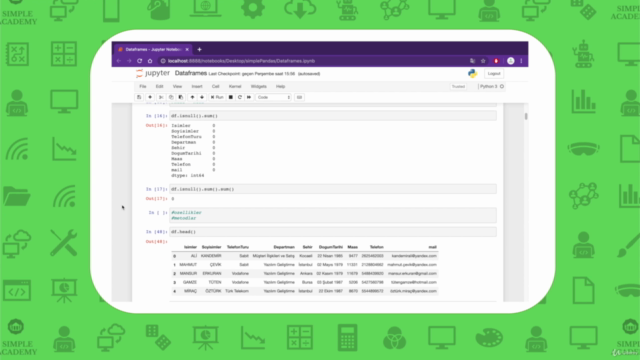Bookmark this page with the star icon
This screenshot has width=640, height=360.
click(483, 61)
